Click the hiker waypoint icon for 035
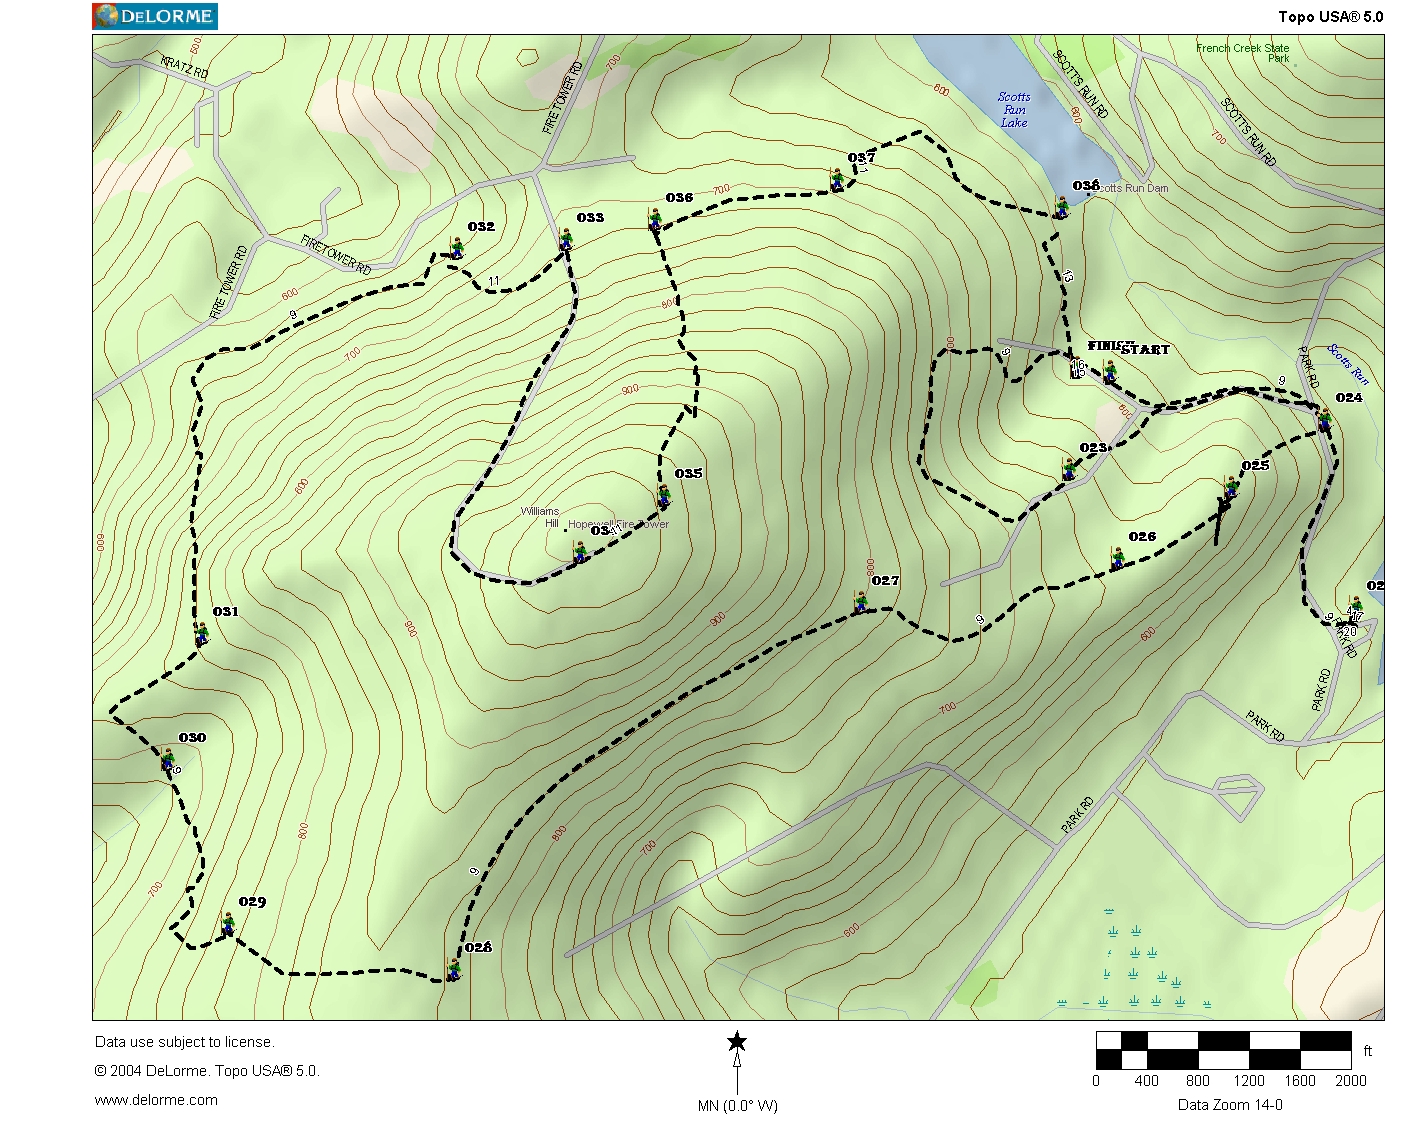 click(x=663, y=495)
